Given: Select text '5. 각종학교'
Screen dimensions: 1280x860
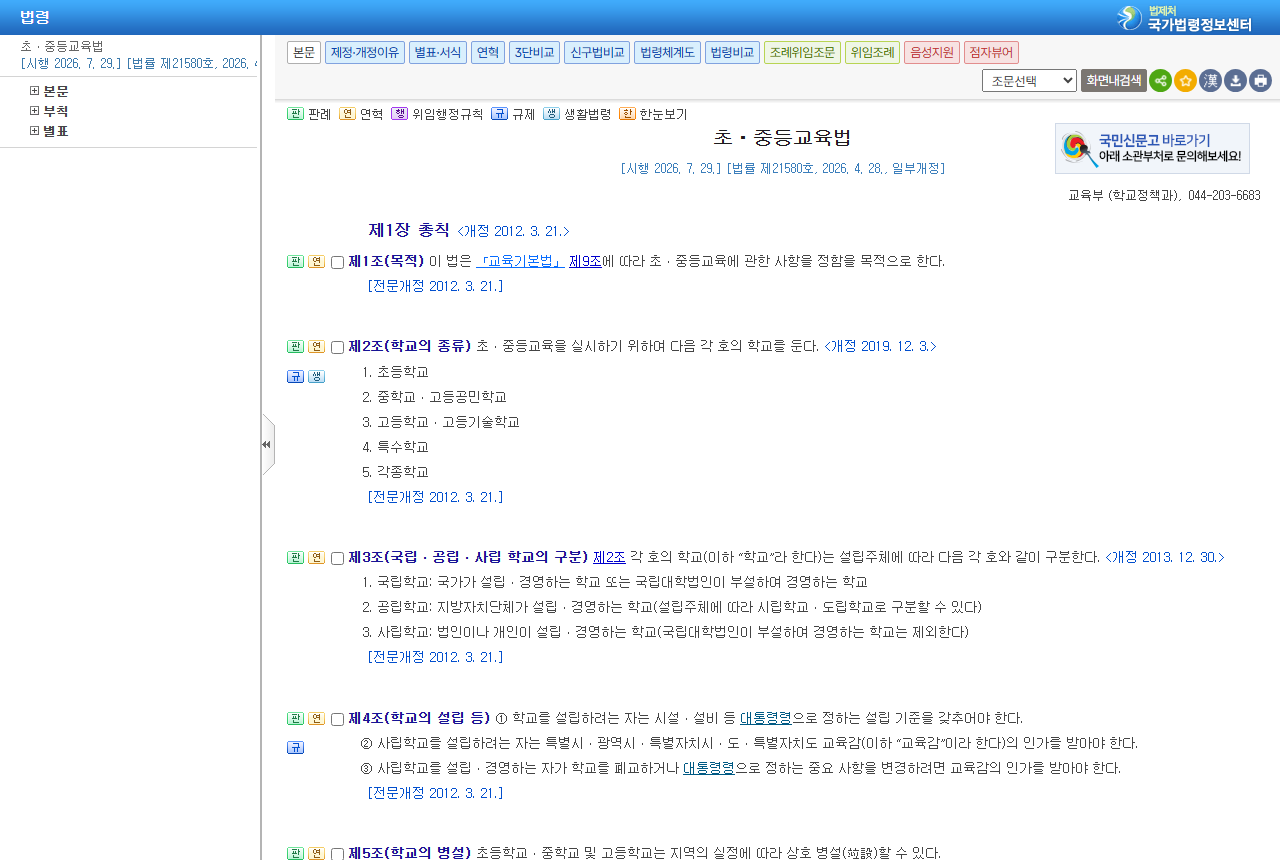Looking at the screenshot, I should [395, 472].
